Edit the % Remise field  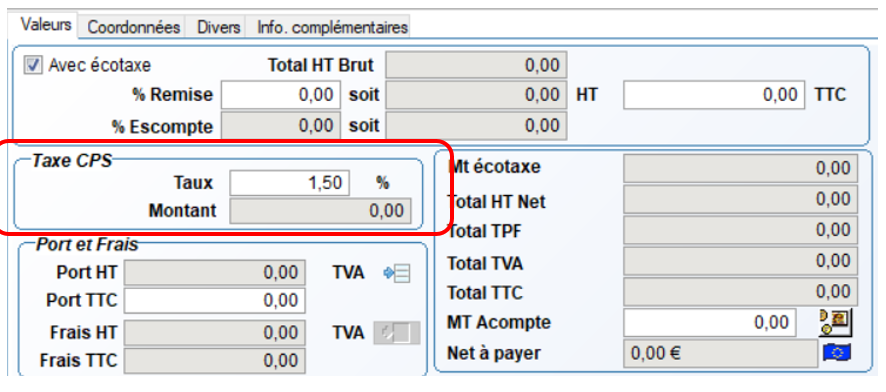tap(281, 94)
